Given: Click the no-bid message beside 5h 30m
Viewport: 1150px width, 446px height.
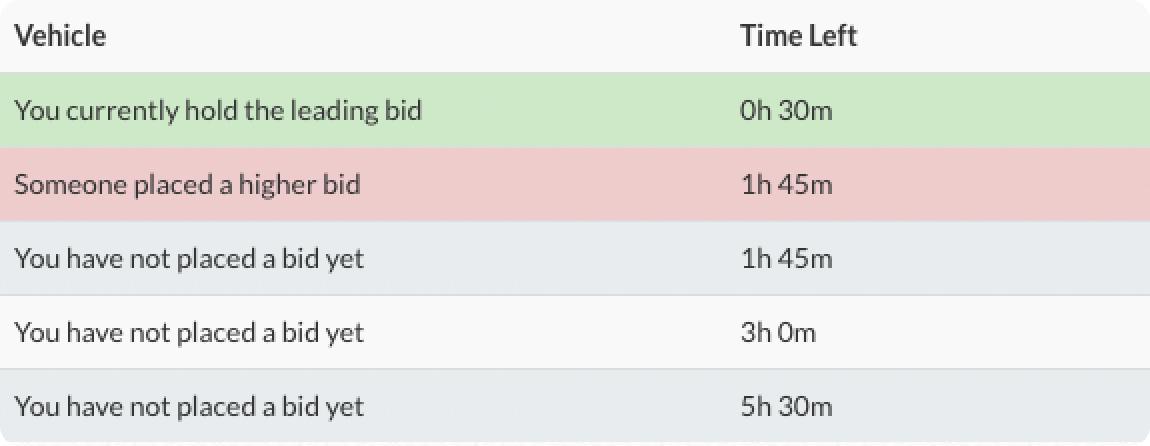Looking at the screenshot, I should point(189,406).
